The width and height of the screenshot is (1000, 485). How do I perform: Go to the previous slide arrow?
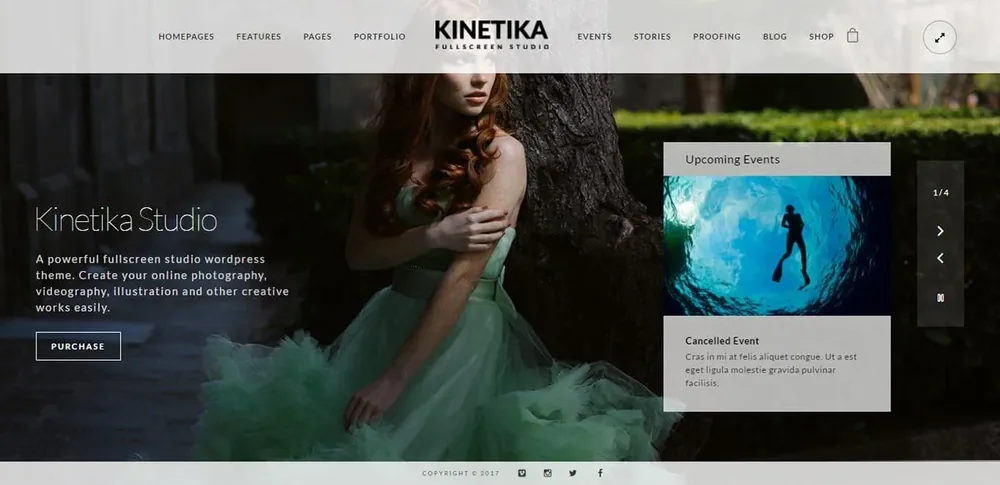(x=940, y=258)
